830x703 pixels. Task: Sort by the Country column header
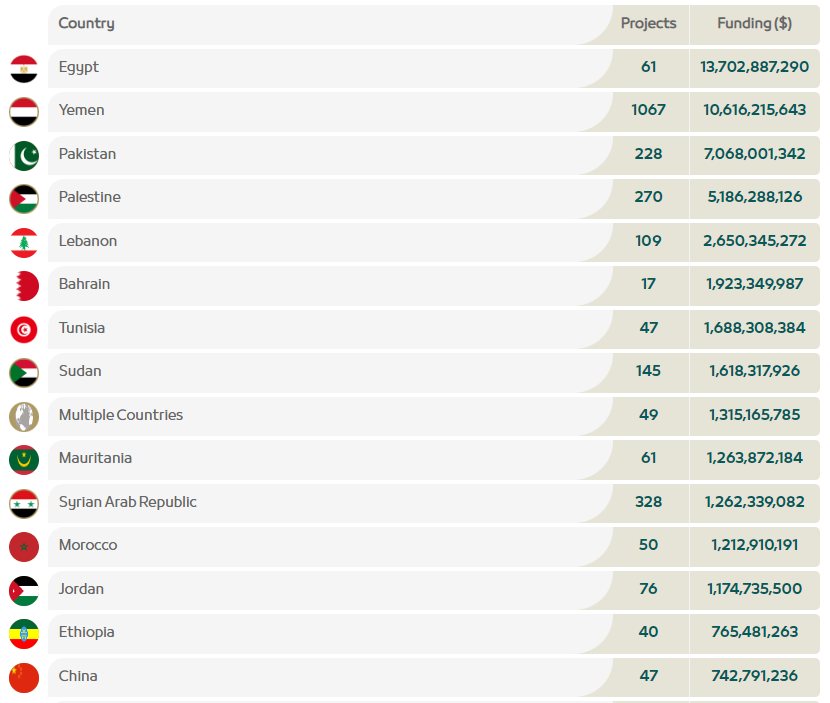click(87, 24)
